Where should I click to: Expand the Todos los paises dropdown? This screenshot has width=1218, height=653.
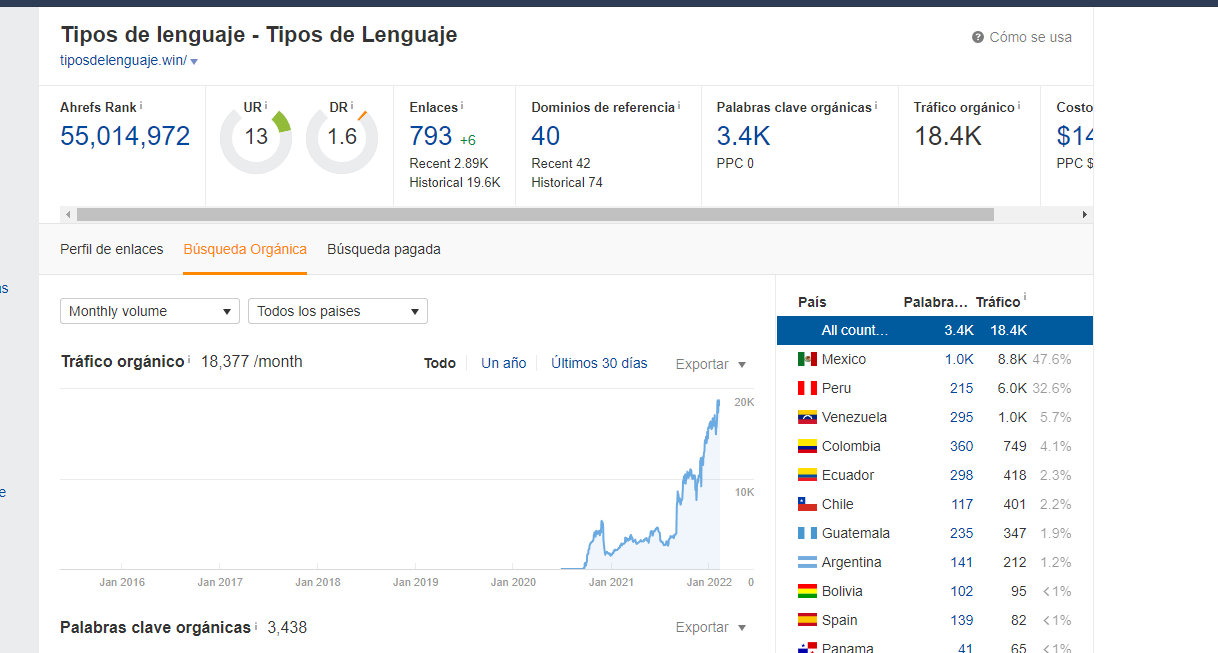pos(337,311)
